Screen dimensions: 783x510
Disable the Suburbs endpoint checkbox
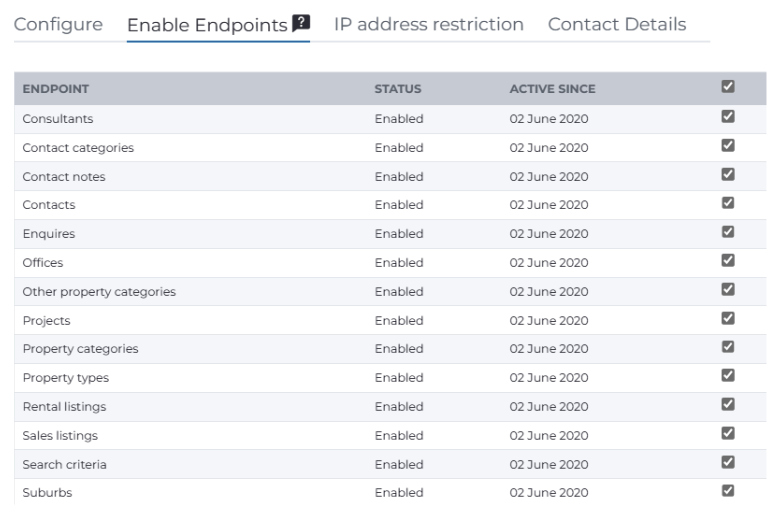coord(728,491)
